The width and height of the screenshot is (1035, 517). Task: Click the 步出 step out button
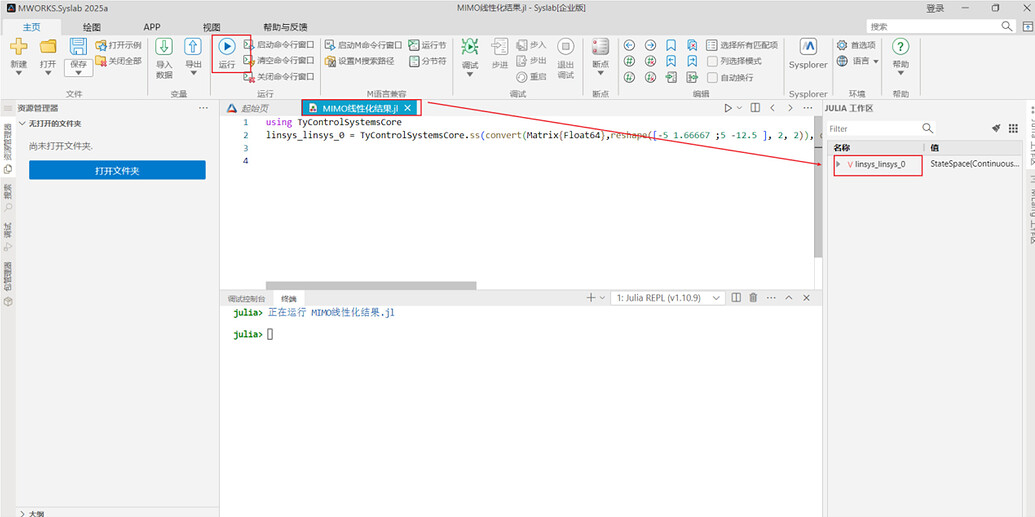531,61
